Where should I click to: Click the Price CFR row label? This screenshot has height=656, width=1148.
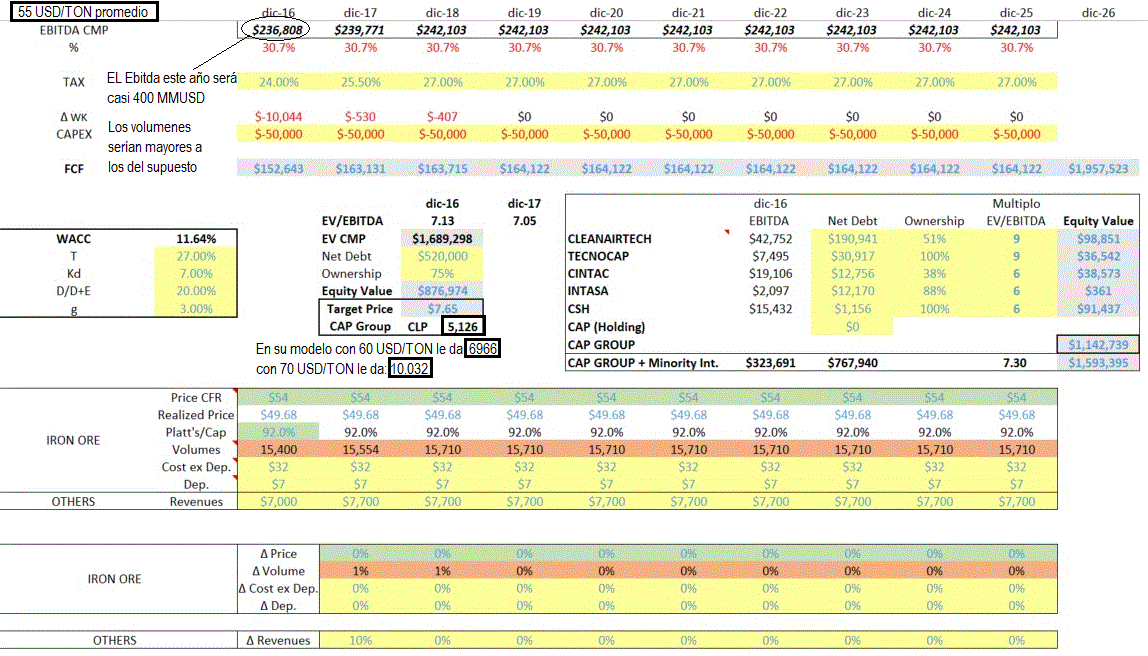click(x=196, y=398)
